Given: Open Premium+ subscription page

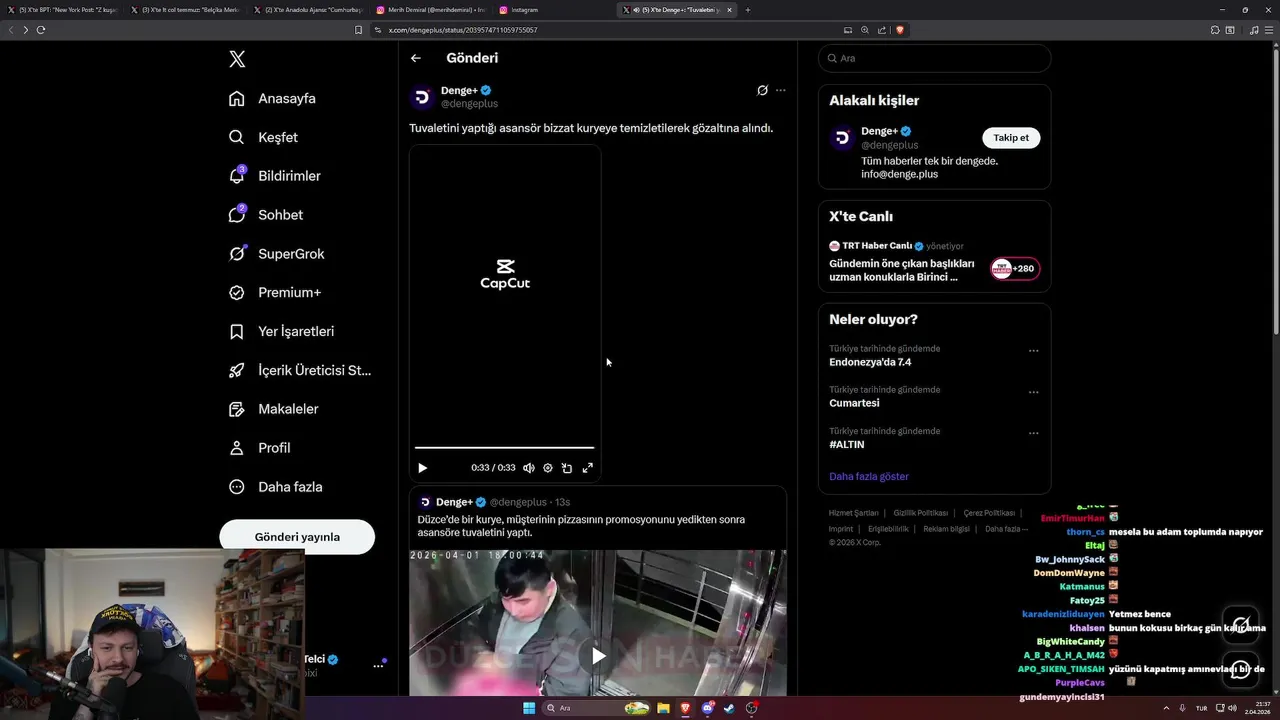Looking at the screenshot, I should click(x=274, y=293).
